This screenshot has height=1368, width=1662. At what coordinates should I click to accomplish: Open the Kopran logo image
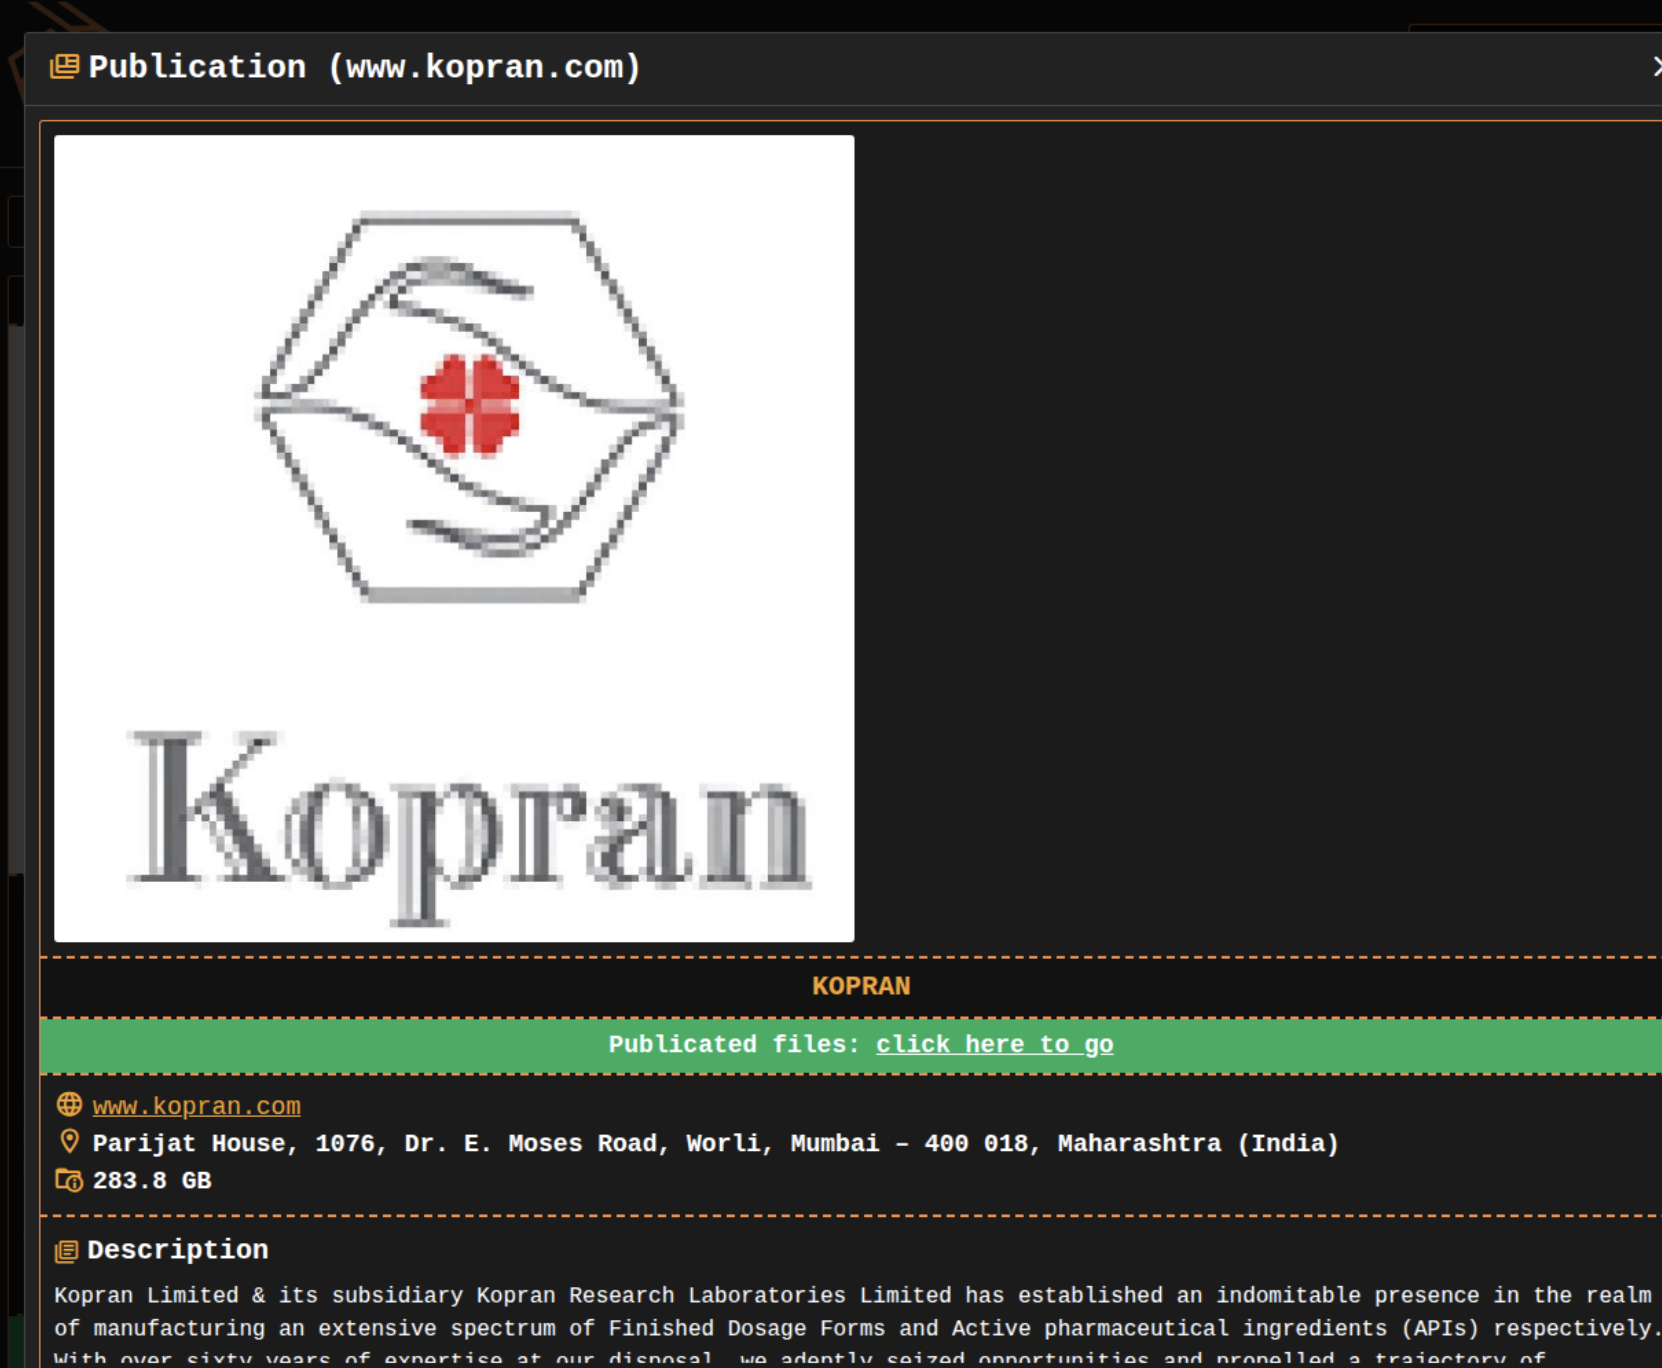coord(454,538)
